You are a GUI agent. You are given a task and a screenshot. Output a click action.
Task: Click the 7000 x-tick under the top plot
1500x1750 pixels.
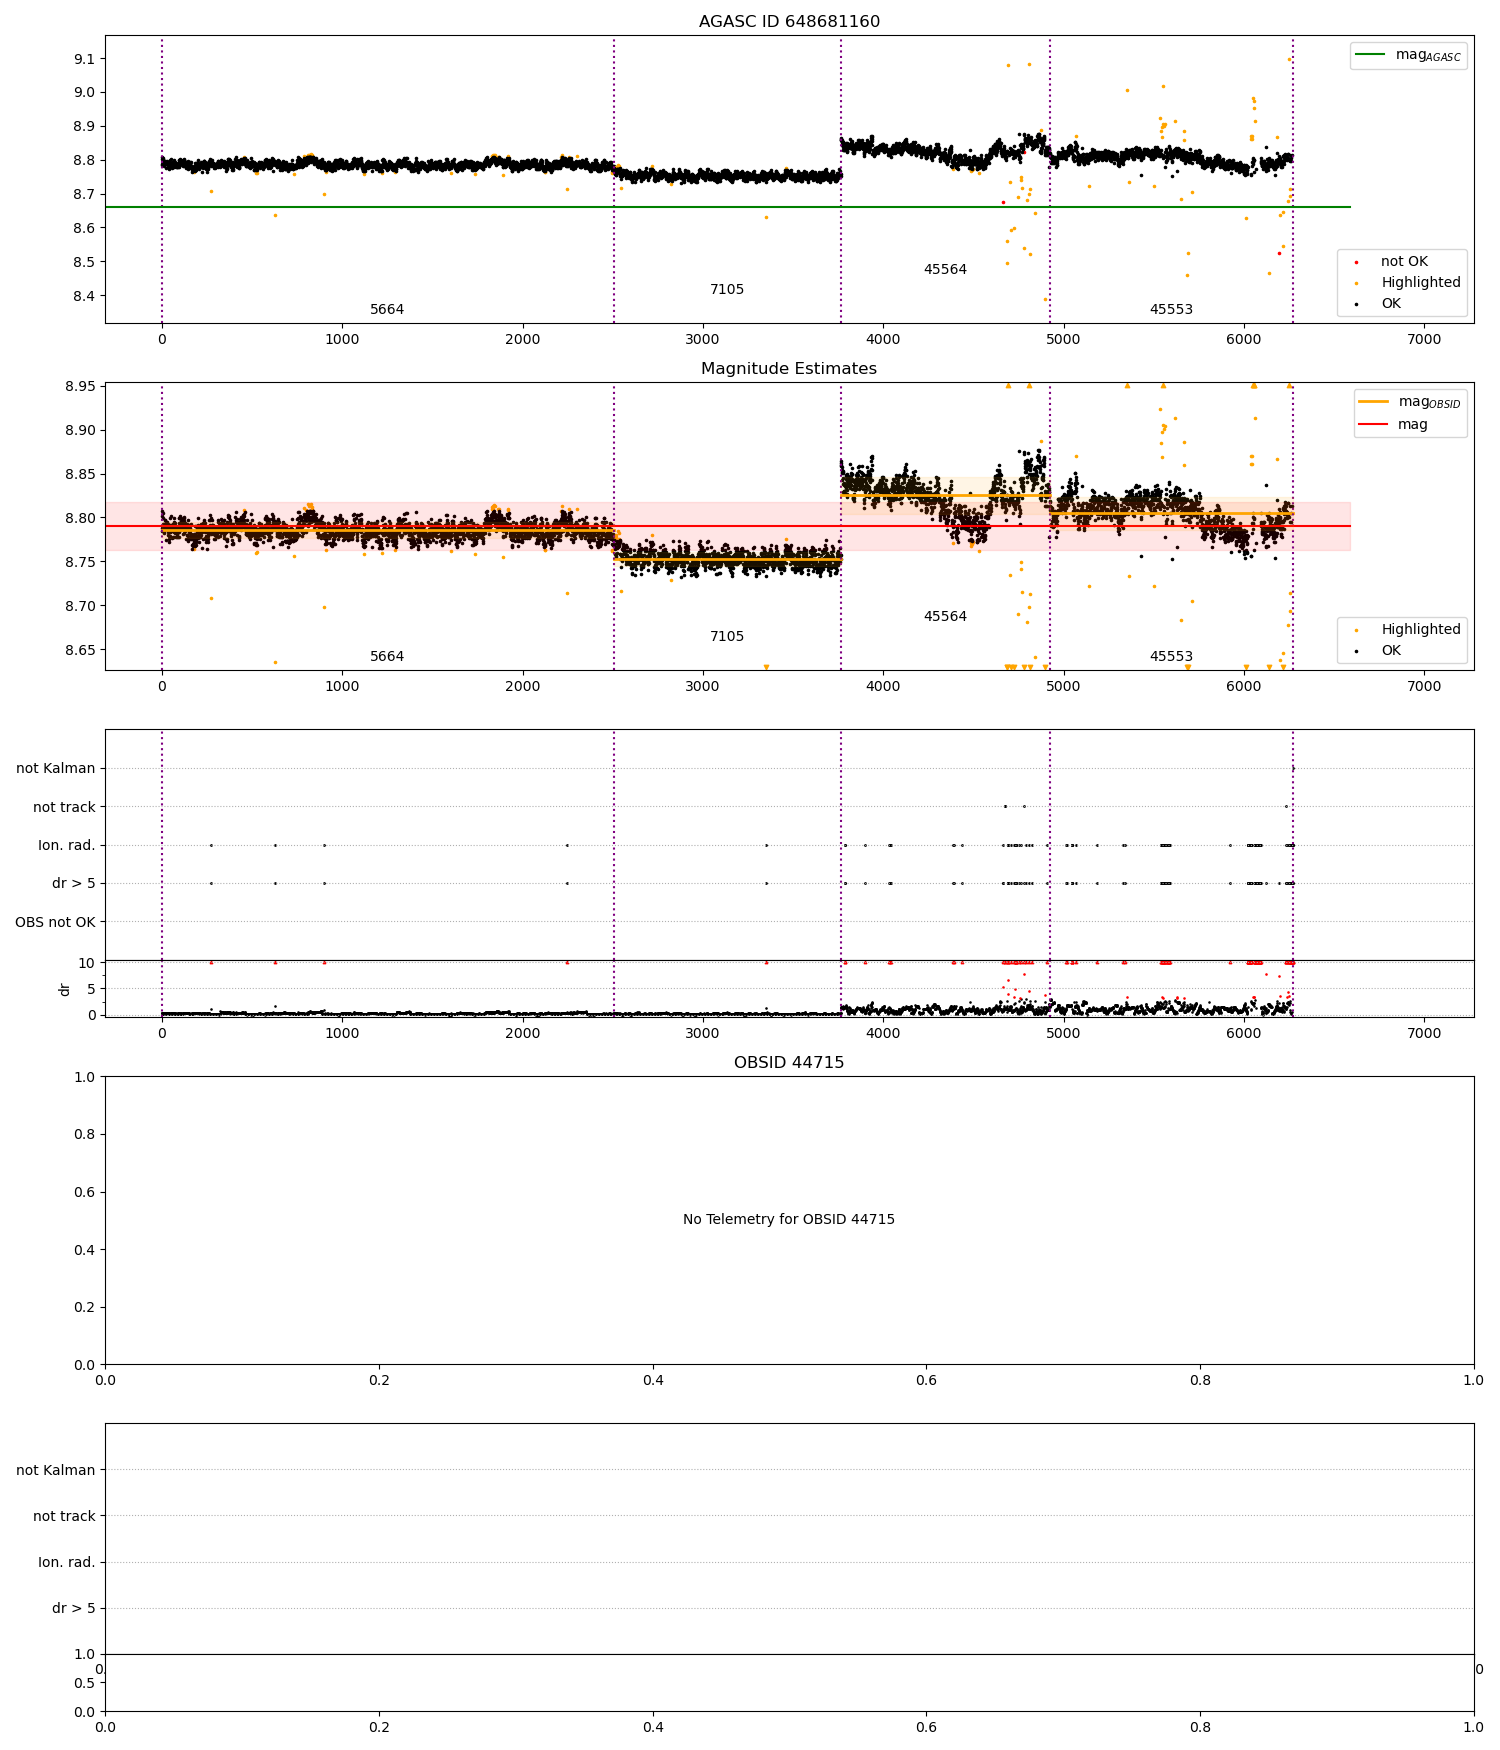[1424, 340]
